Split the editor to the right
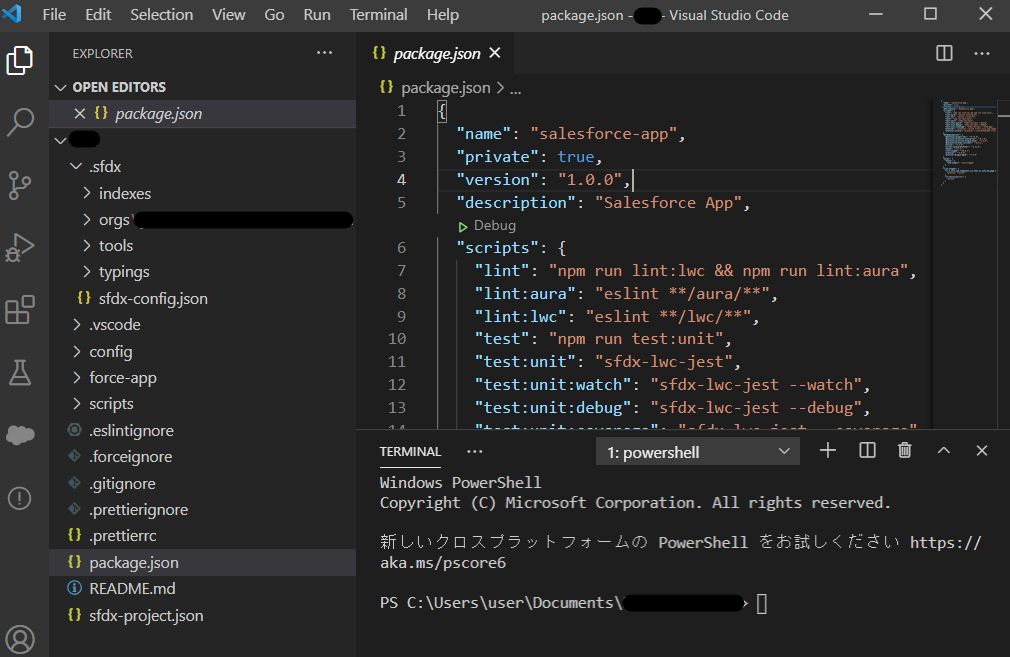The height and width of the screenshot is (657, 1010). [944, 53]
